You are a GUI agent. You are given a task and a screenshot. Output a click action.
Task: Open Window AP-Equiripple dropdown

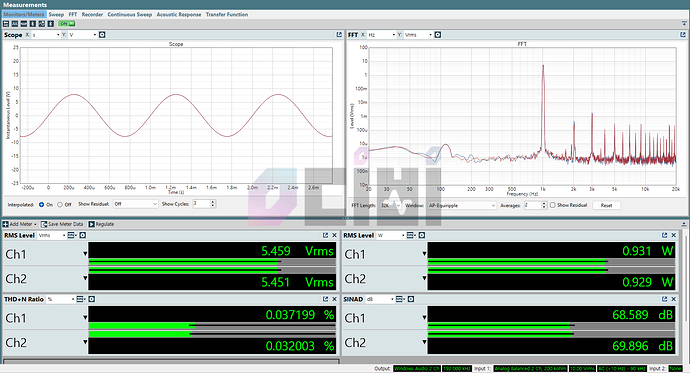[462, 205]
